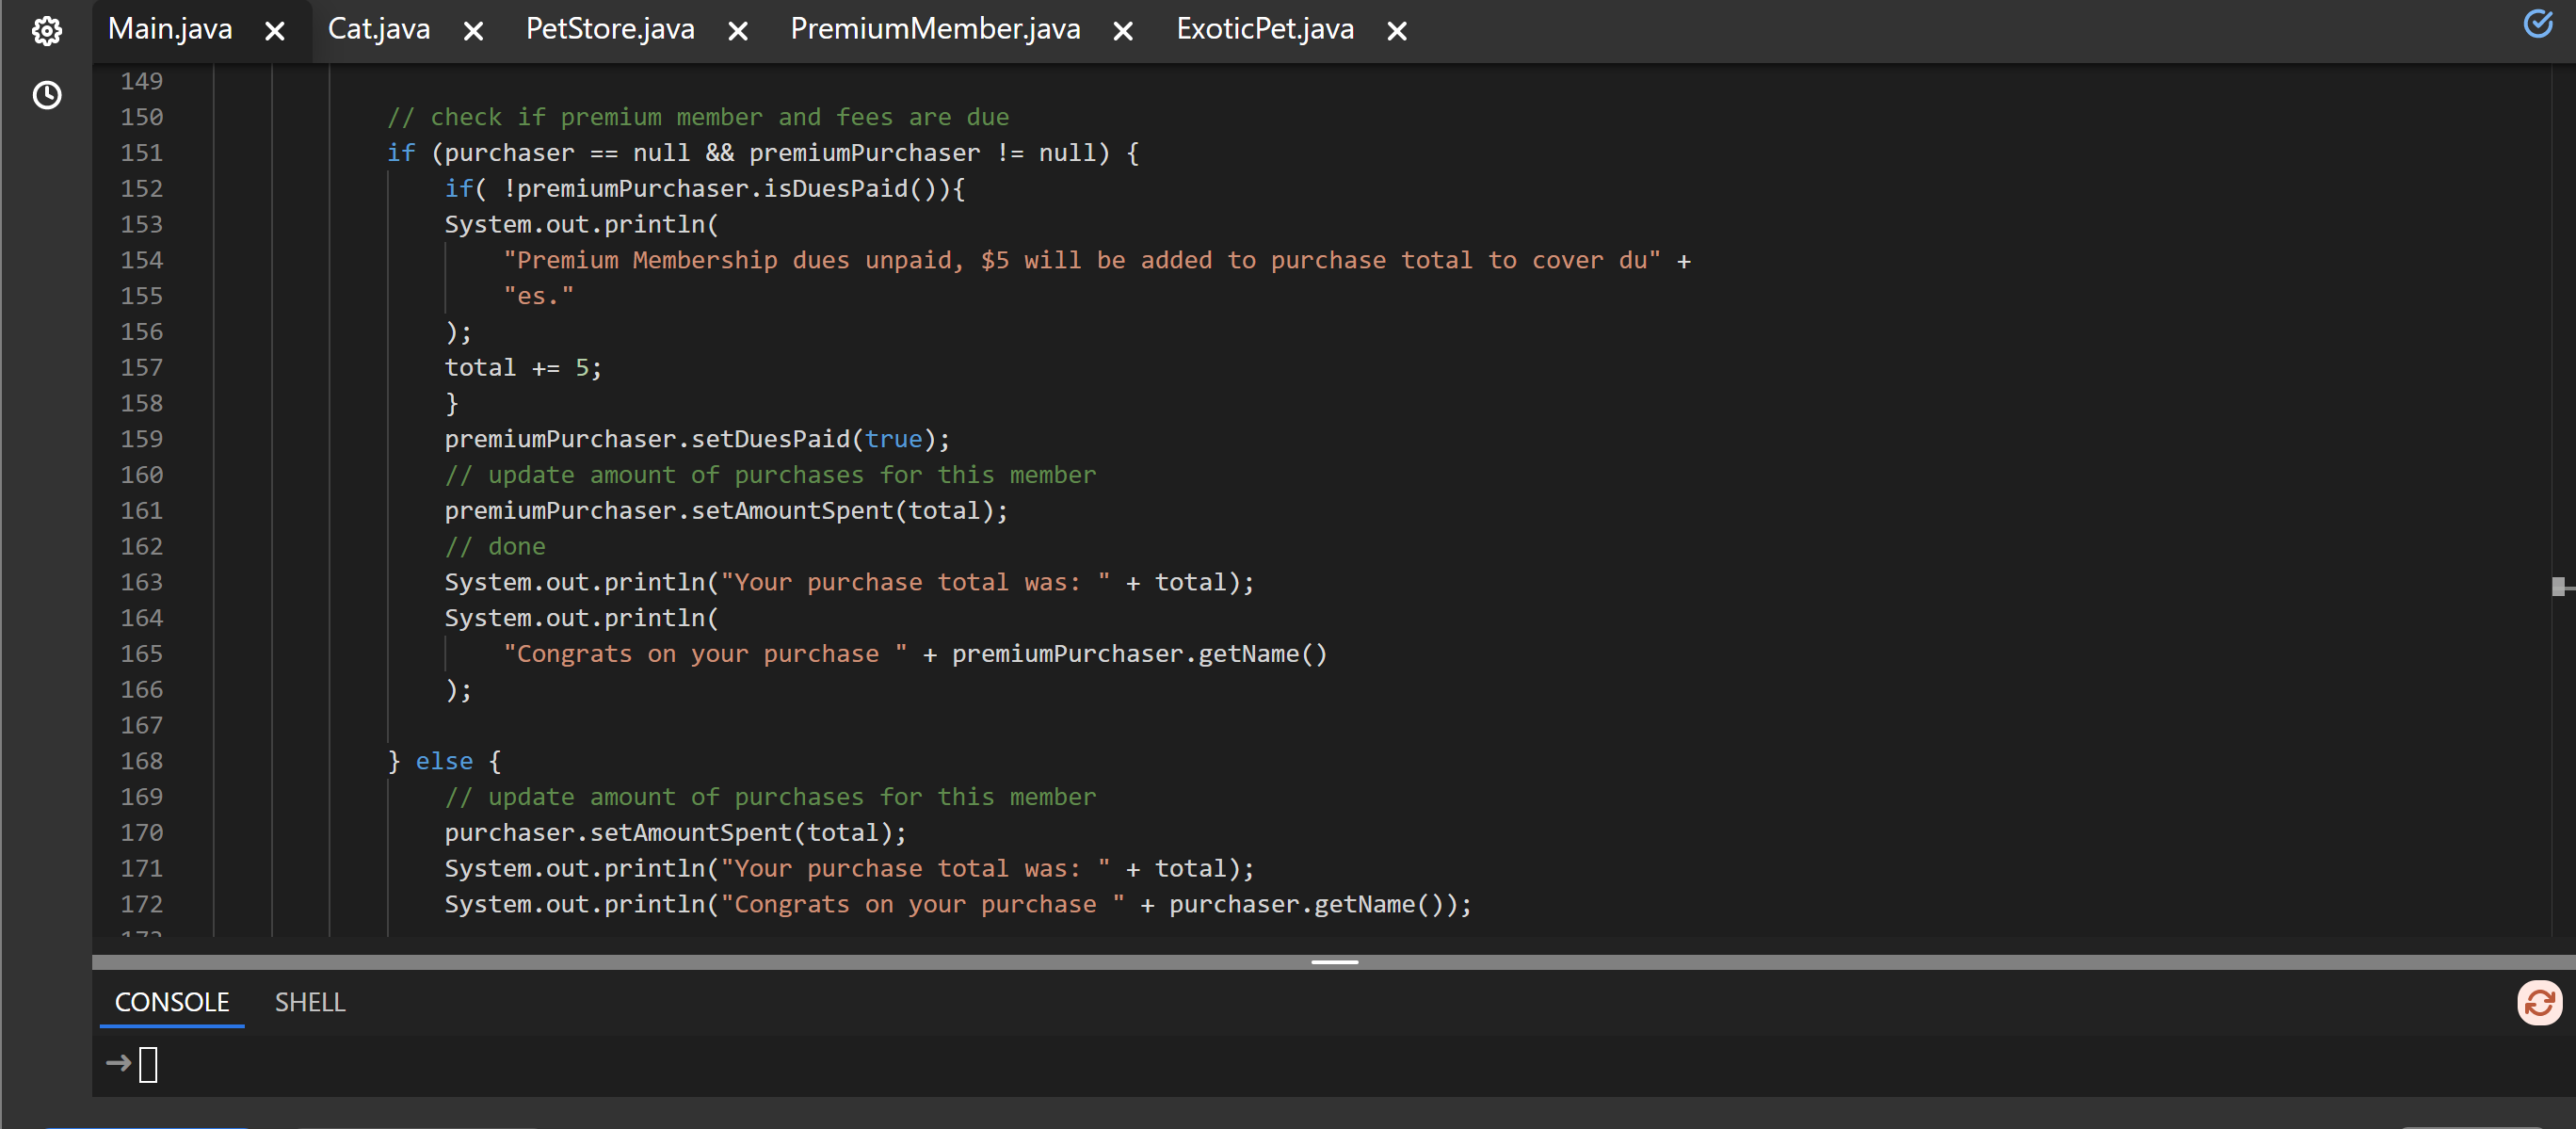The width and height of the screenshot is (2576, 1129).
Task: Switch to the PetStore.java tab
Action: pyautogui.click(x=609, y=30)
